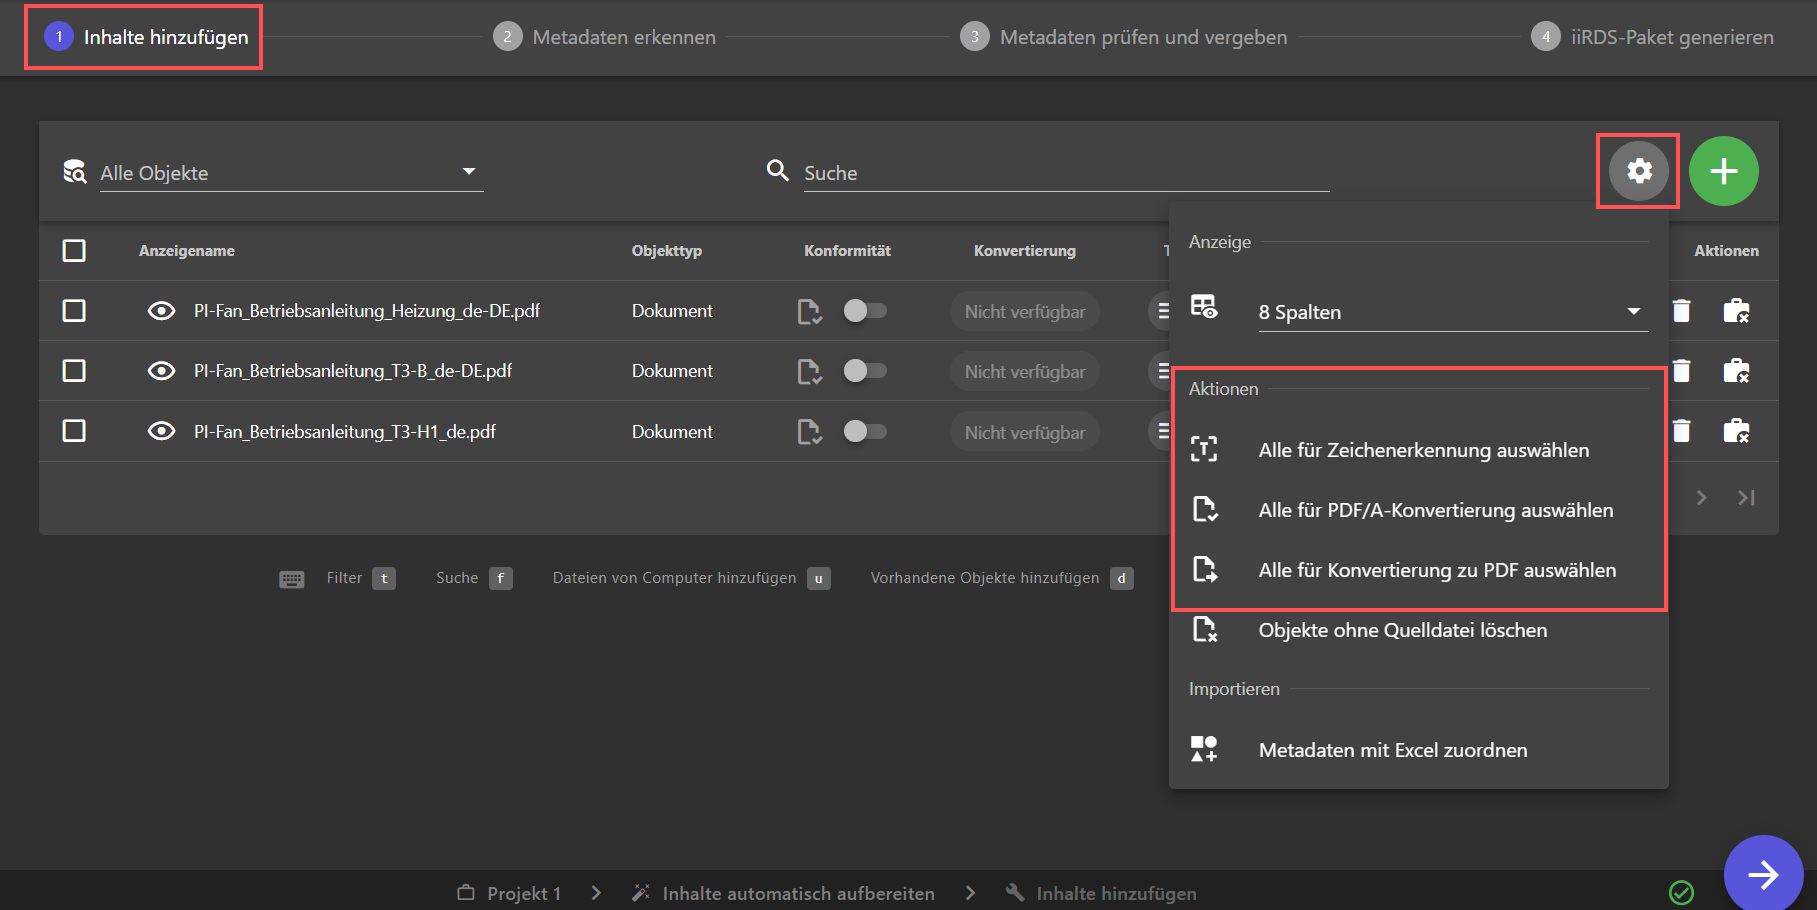Sort by Anzeigename column header
Screen dimensions: 1817x910
coord(186,251)
